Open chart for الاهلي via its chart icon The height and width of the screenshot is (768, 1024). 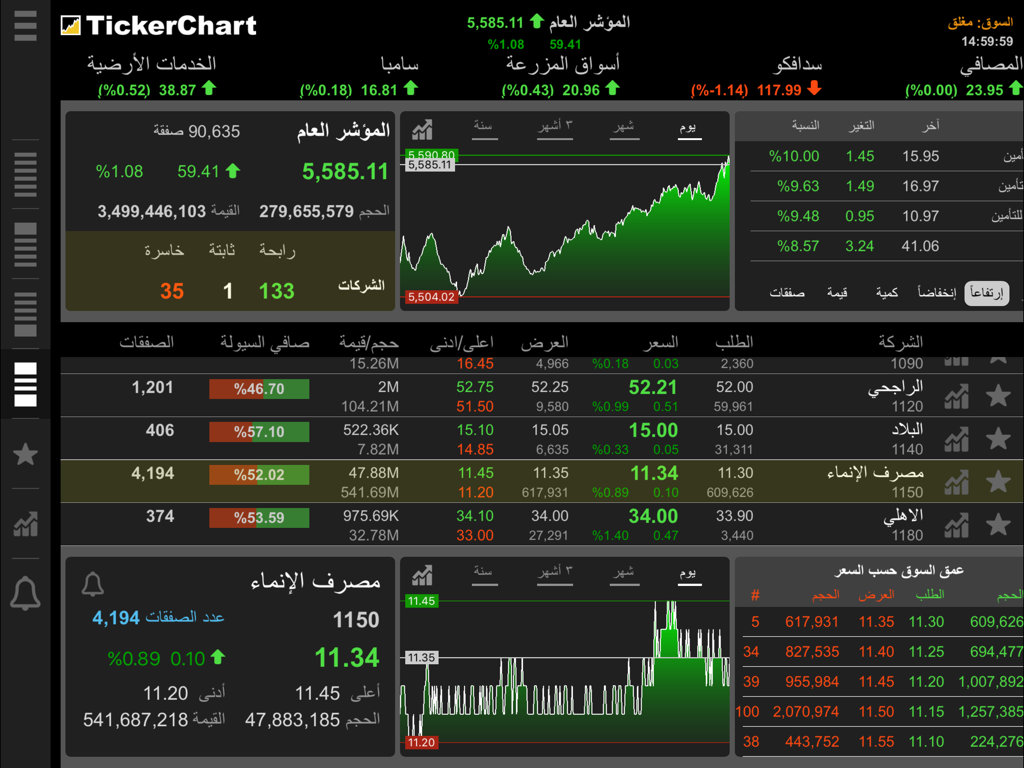coord(956,524)
